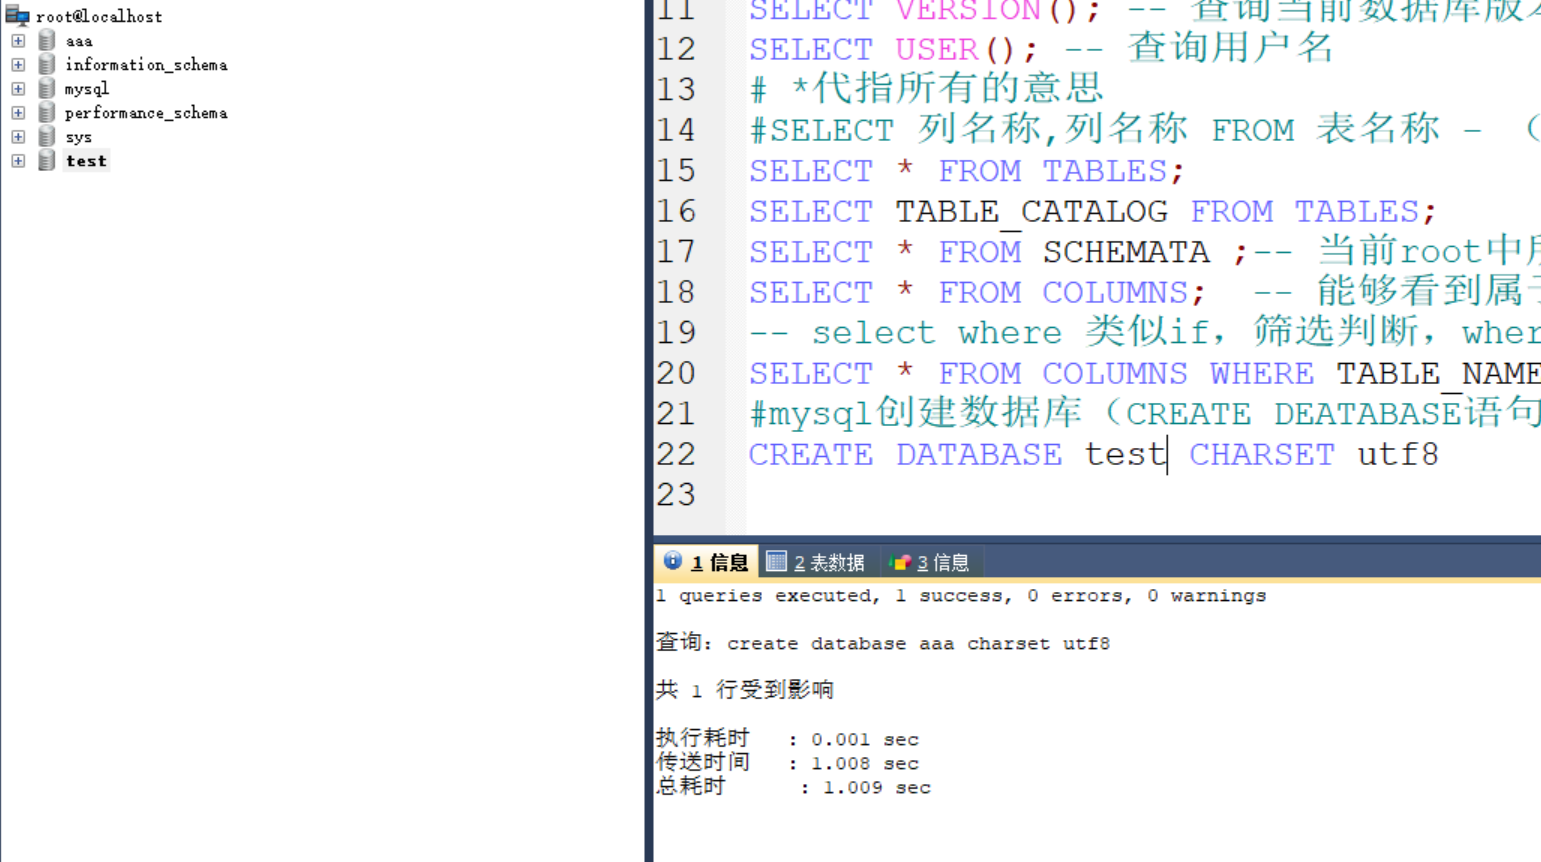Click the performance_schema database icon
Image resolution: width=1541 pixels, height=862 pixels.
46,112
